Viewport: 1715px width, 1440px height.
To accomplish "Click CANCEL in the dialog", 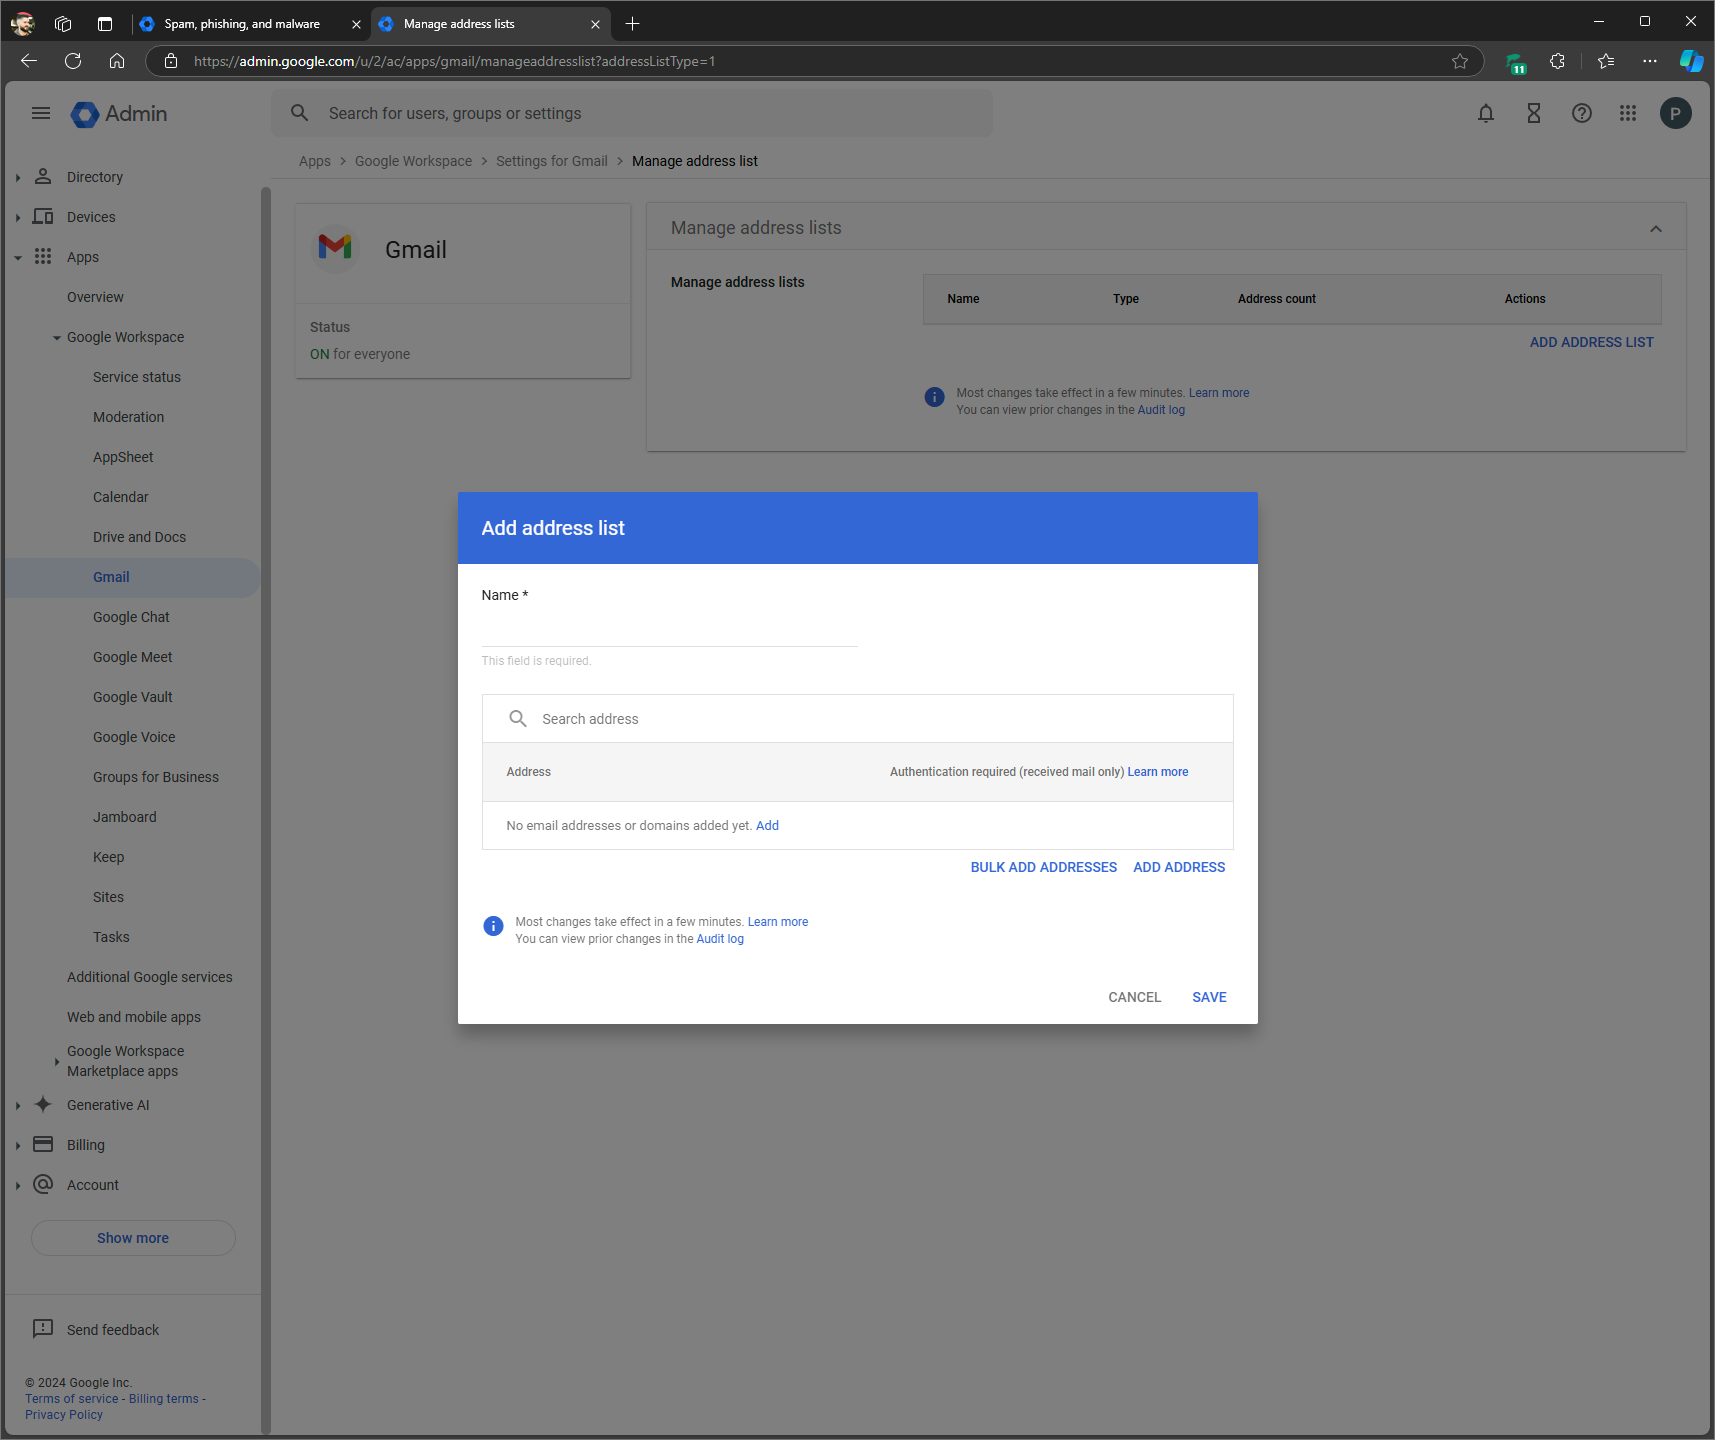I will [1135, 997].
